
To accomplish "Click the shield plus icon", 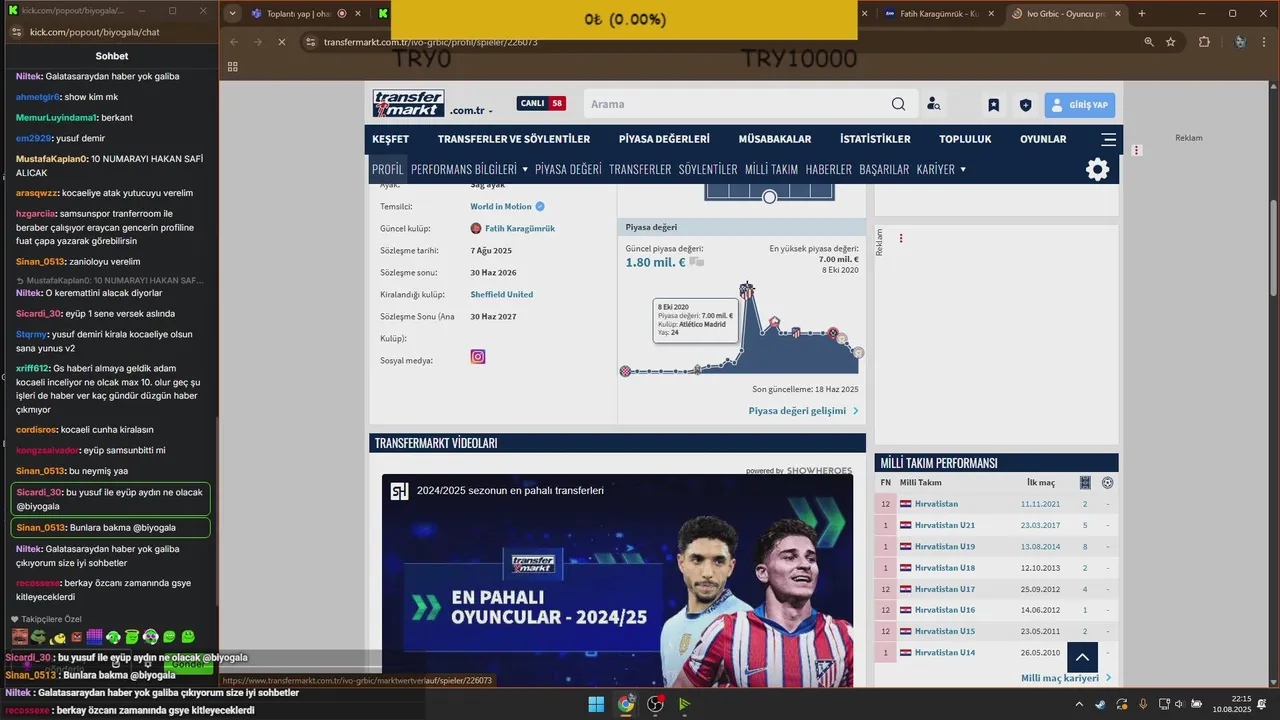I will click(1025, 105).
